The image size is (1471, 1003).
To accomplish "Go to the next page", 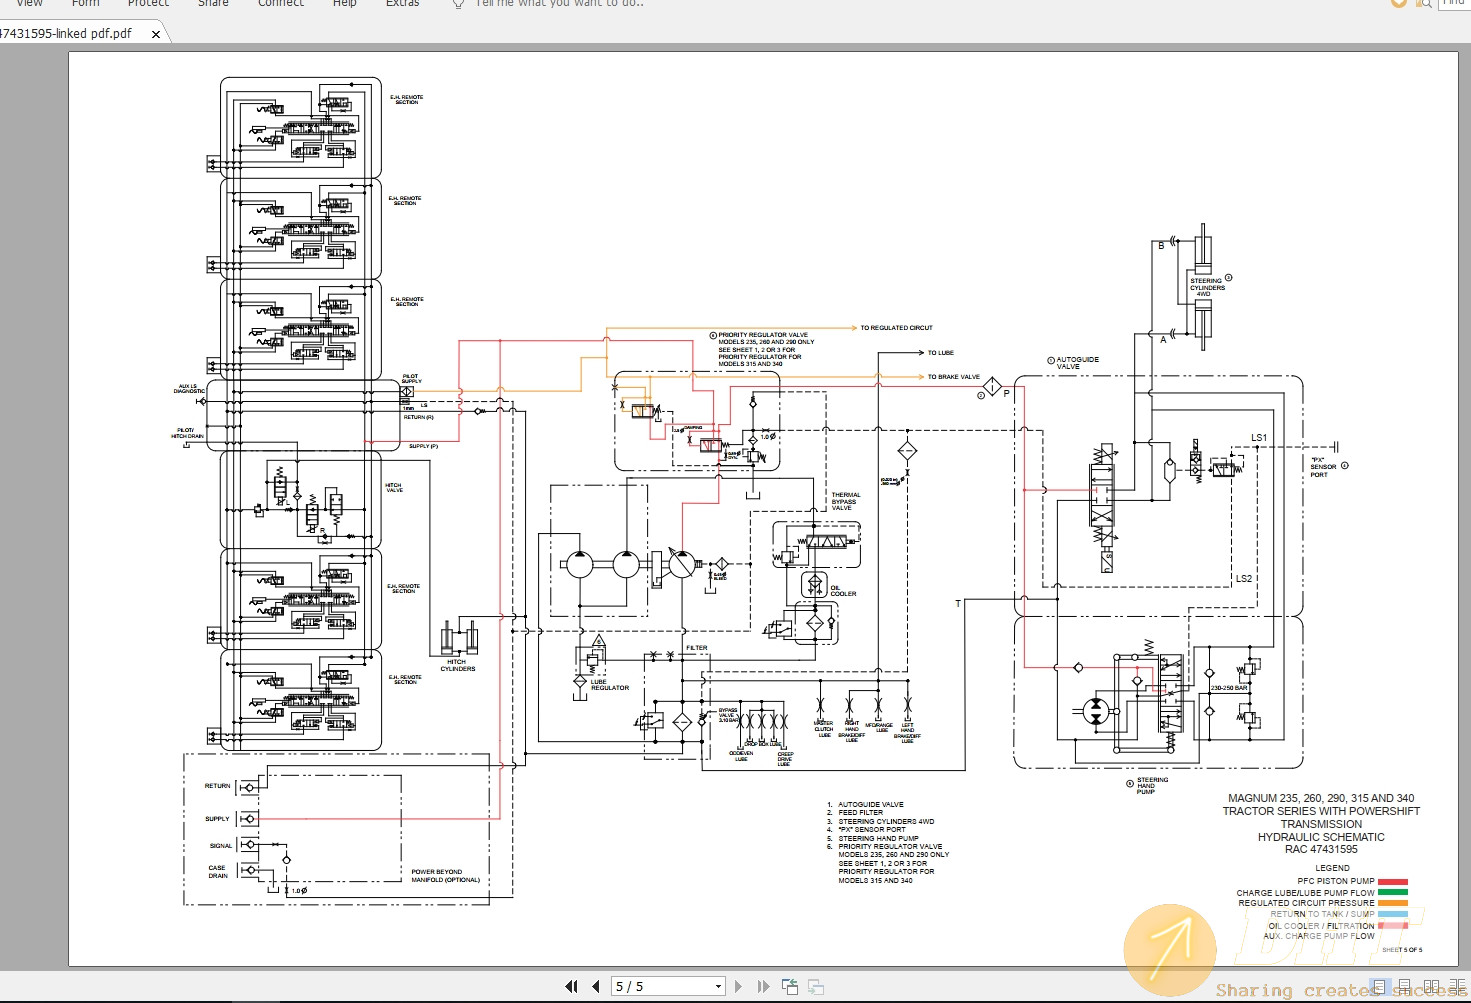I will click(x=738, y=986).
